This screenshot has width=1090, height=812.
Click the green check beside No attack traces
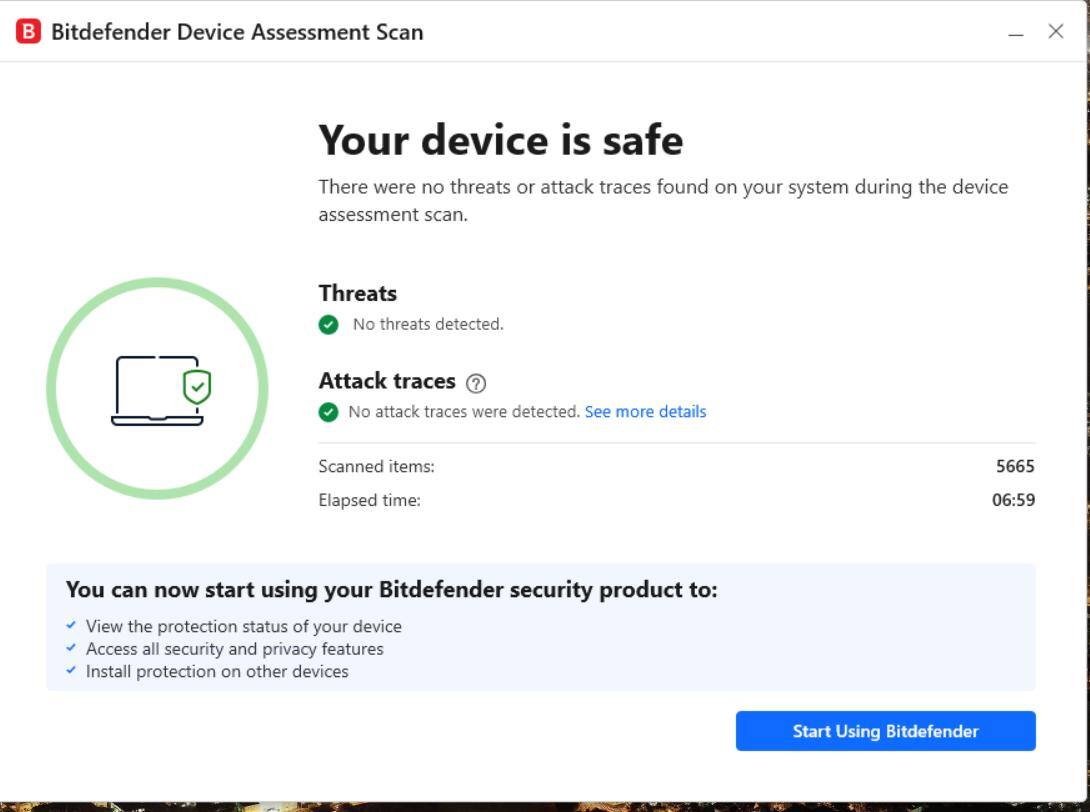(x=328, y=412)
